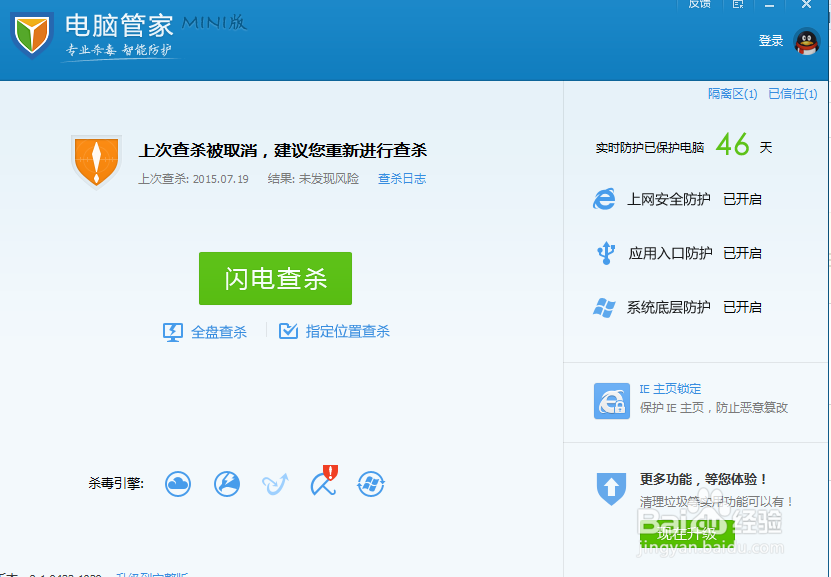Click the Internet Explorer 上网安全防护 icon

coord(604,199)
